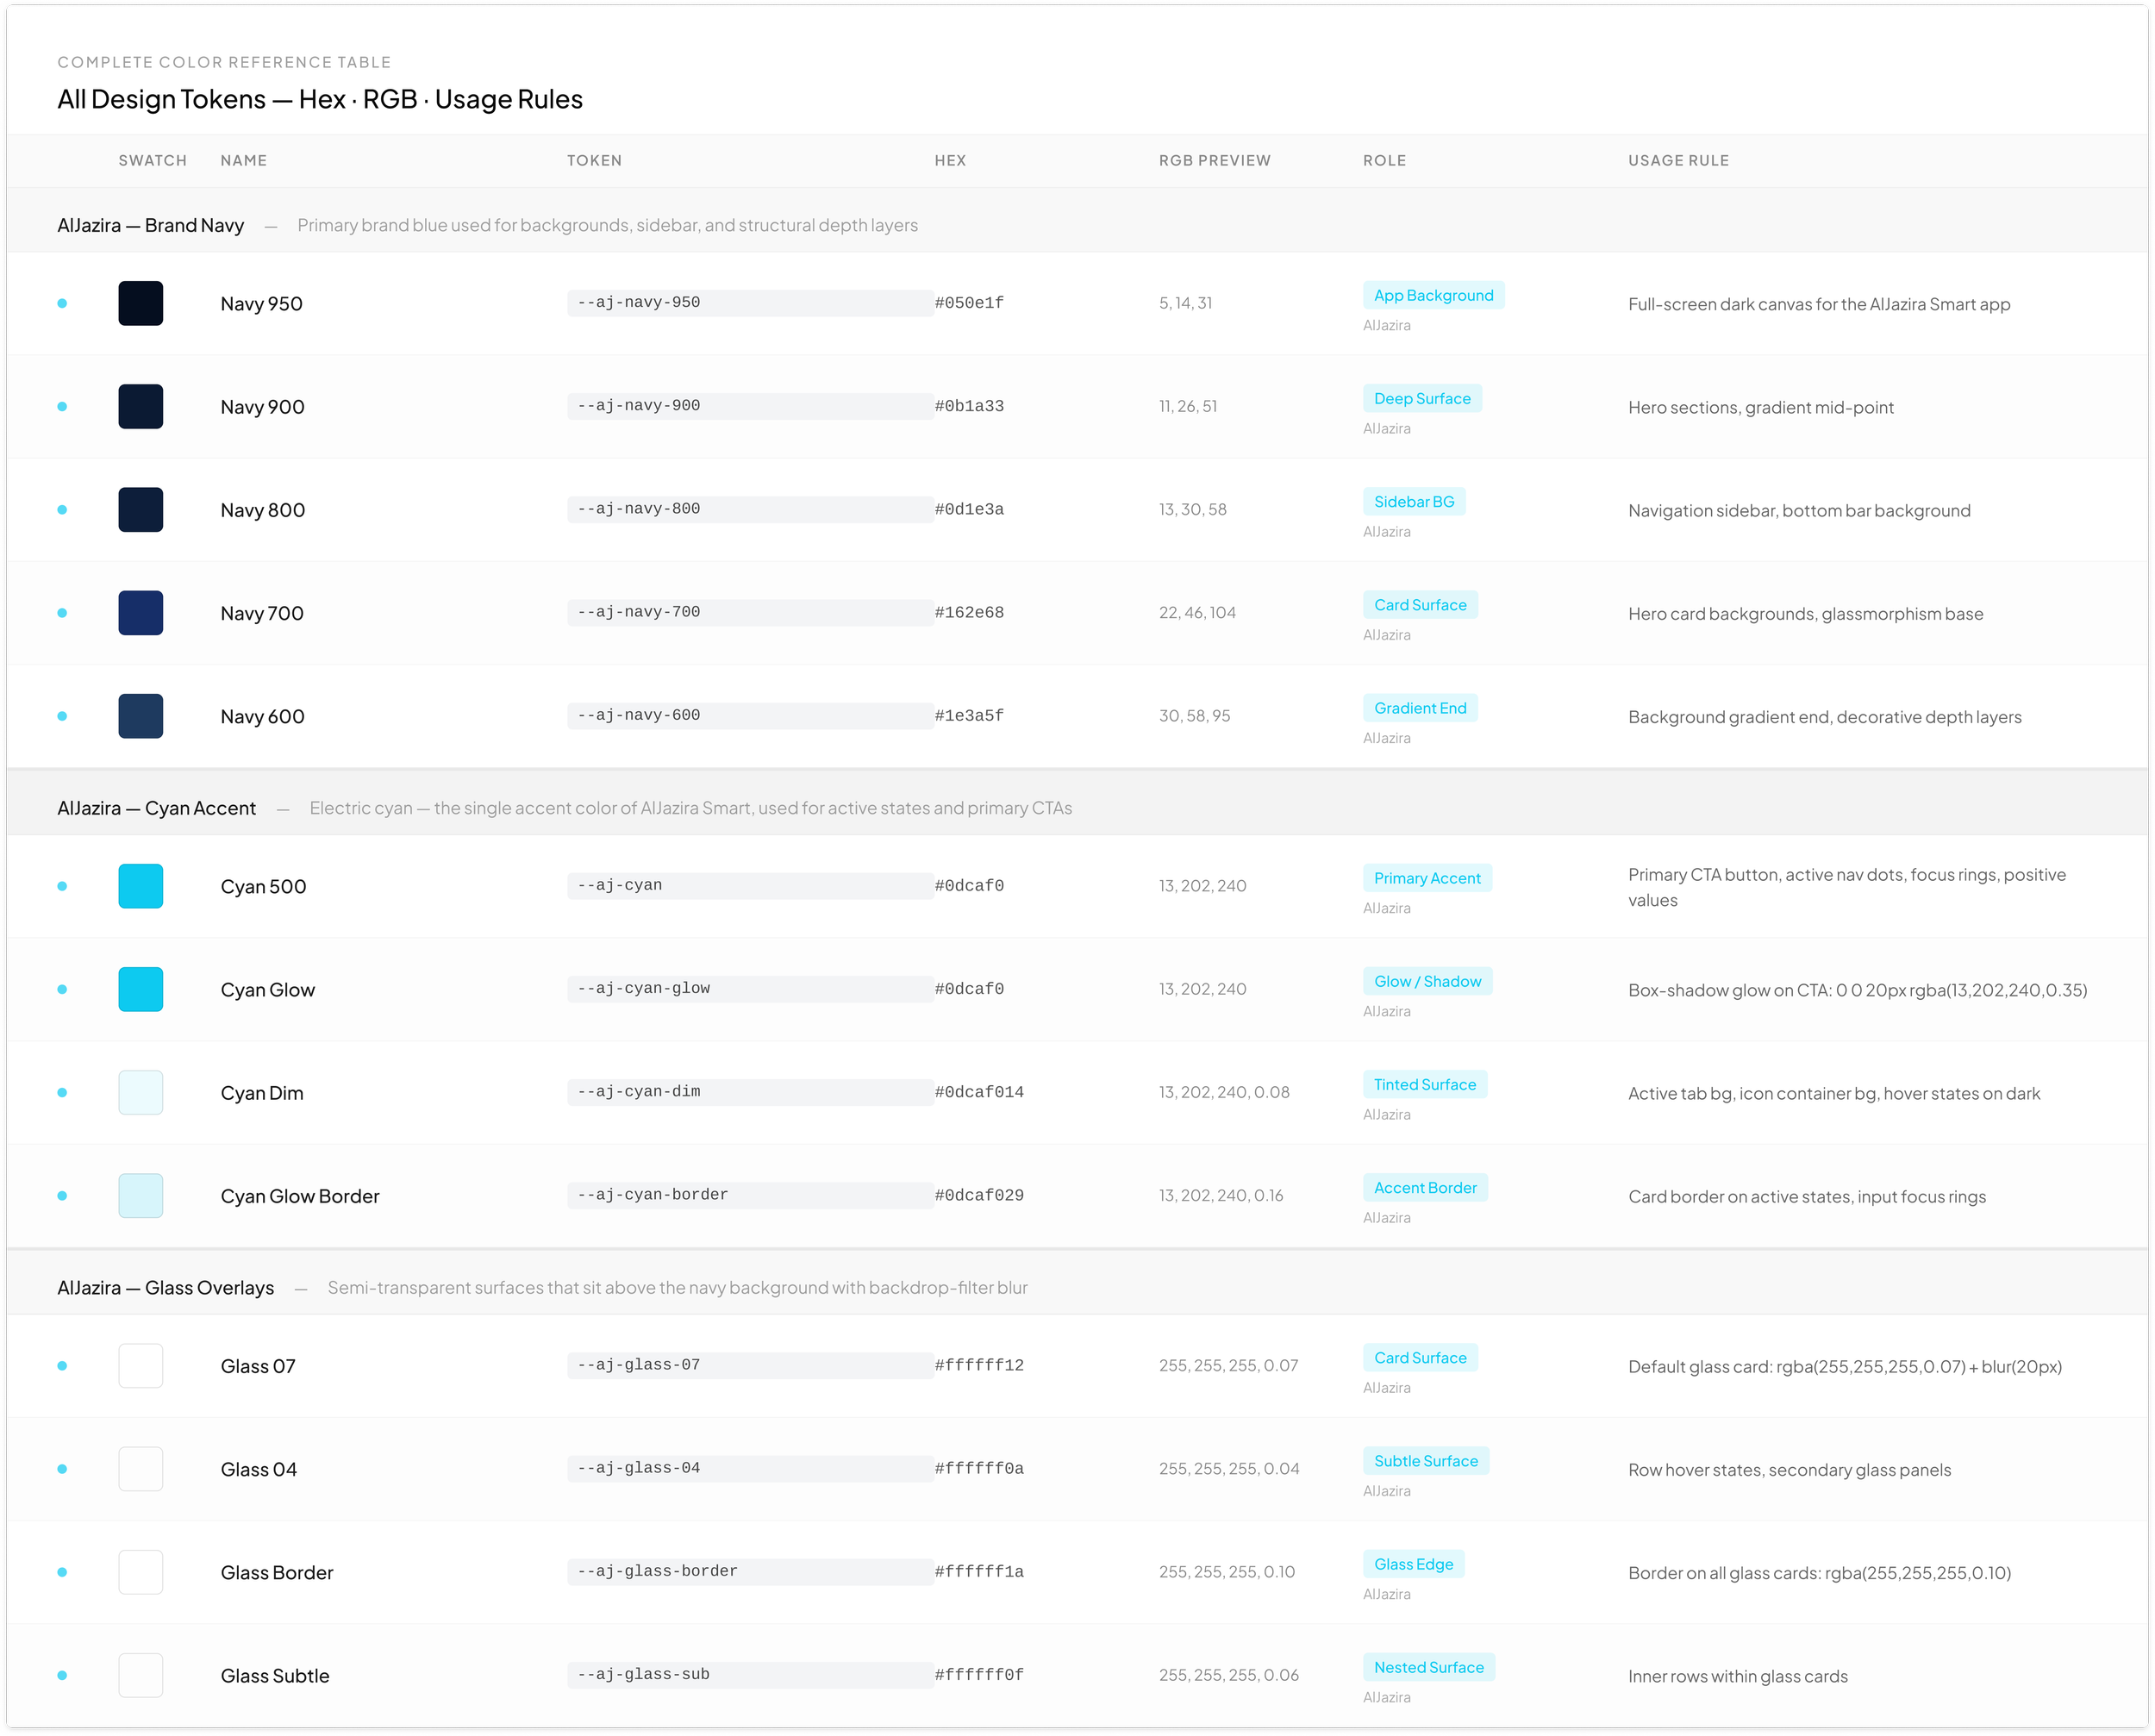Select the USAGE RULE column header
This screenshot has width=2155, height=1736.
pos(1678,160)
